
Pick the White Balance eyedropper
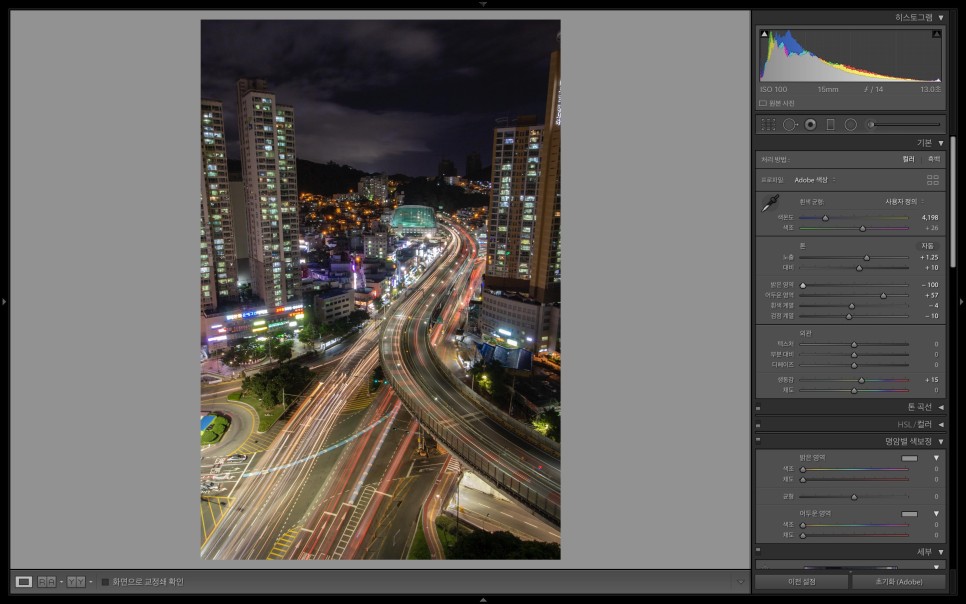tap(770, 203)
